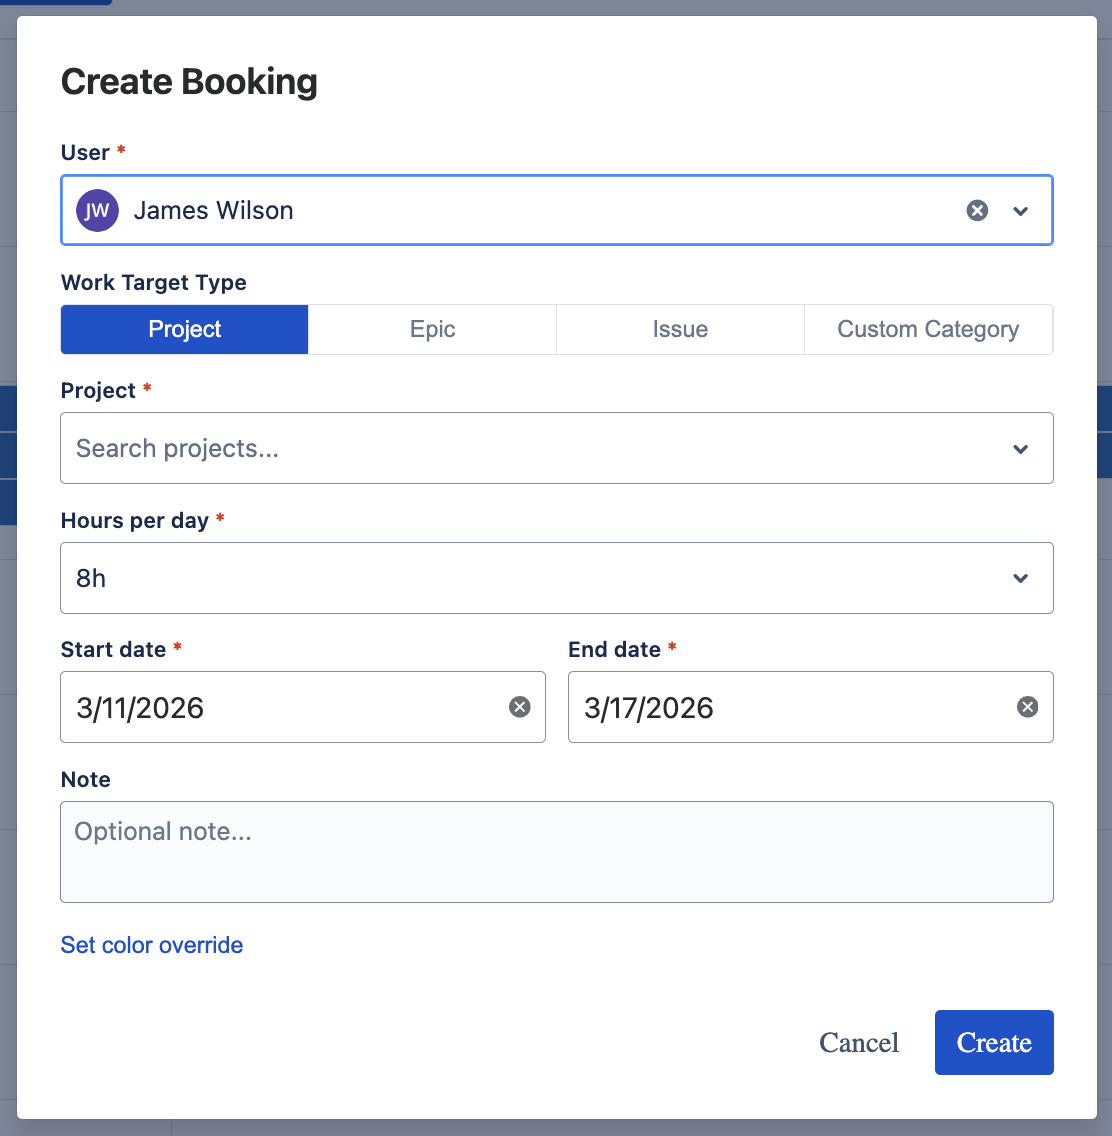Open the Hours per day dropdown
This screenshot has width=1112, height=1136.
click(x=1021, y=578)
